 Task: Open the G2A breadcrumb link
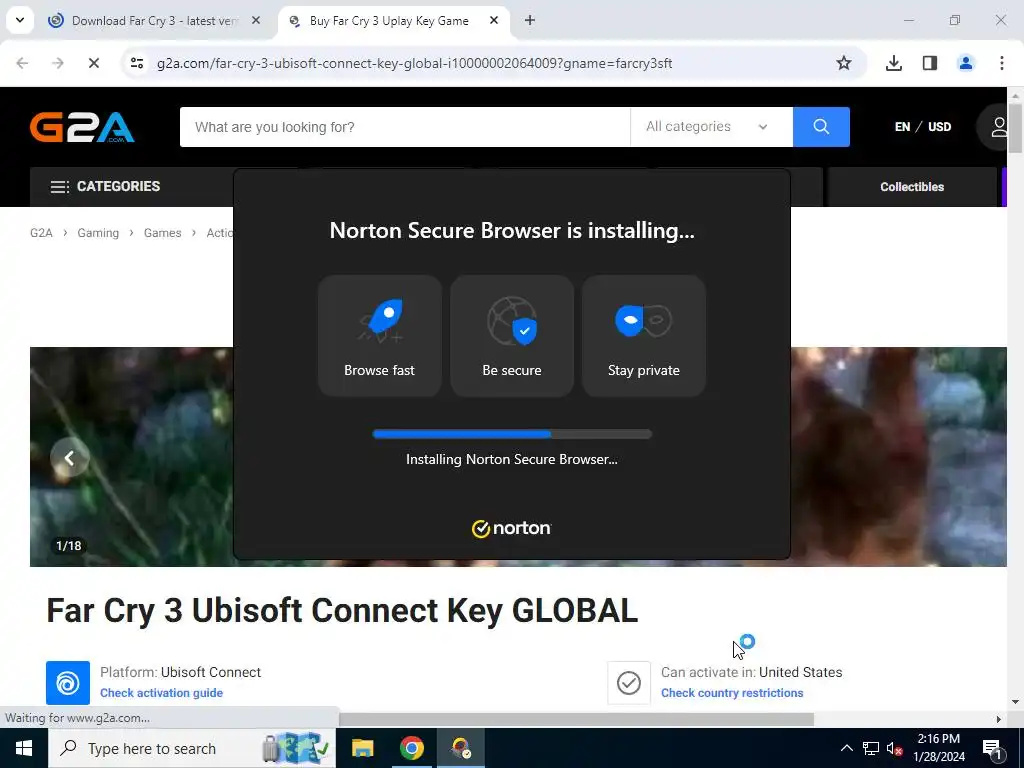(41, 232)
